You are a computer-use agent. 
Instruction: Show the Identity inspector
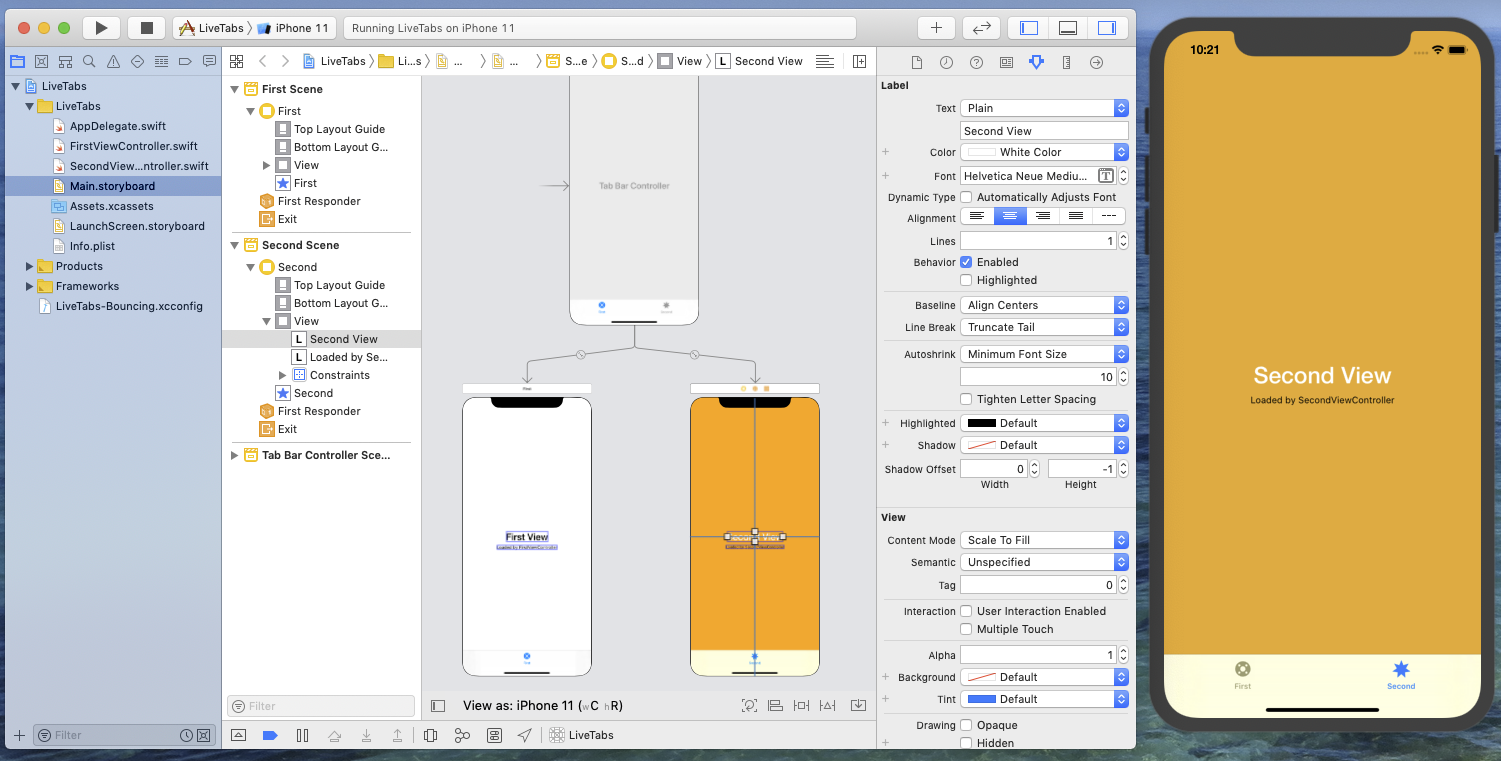tap(1006, 62)
